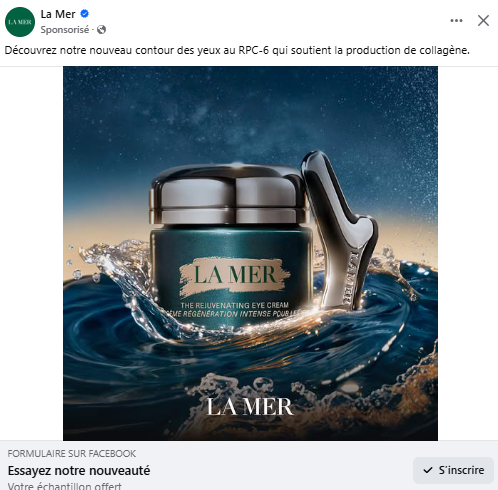
Task: Click the FORMULAIRE SUR FACEBOOK label
Action: pos(72,454)
